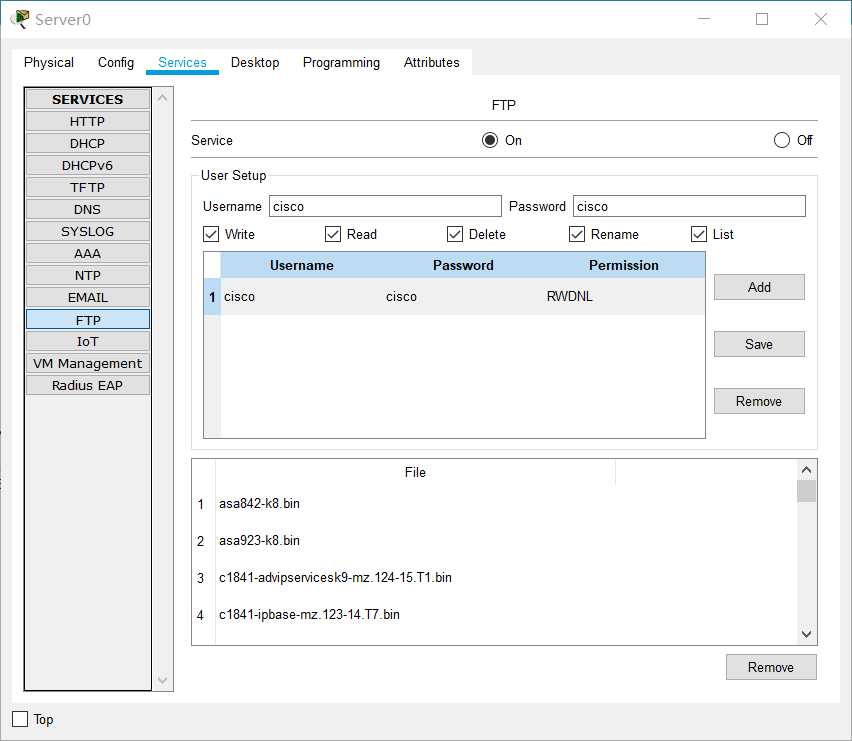Remove the selected FTP user

pyautogui.click(x=759, y=401)
